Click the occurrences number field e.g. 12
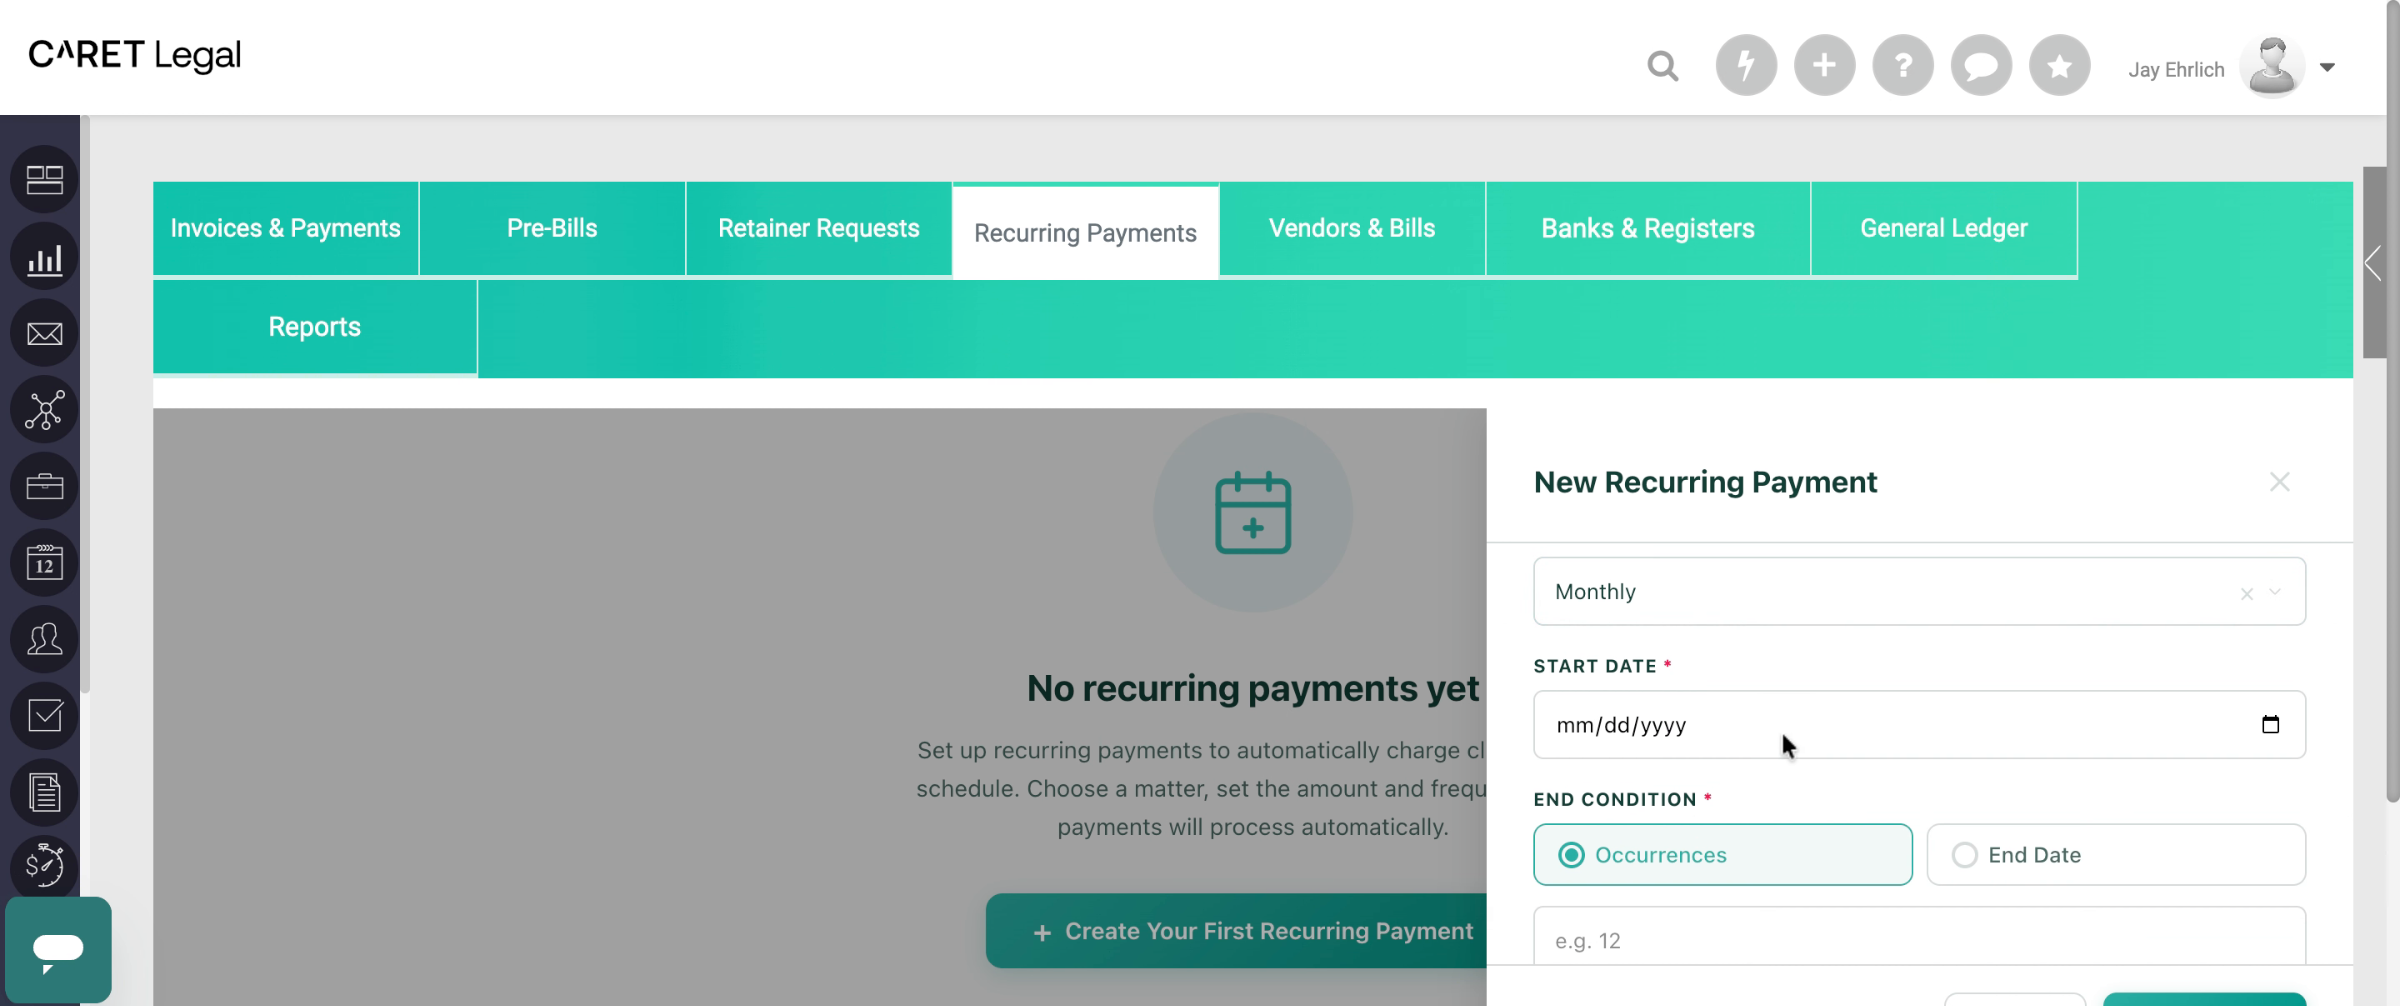The width and height of the screenshot is (2400, 1006). coord(1919,937)
